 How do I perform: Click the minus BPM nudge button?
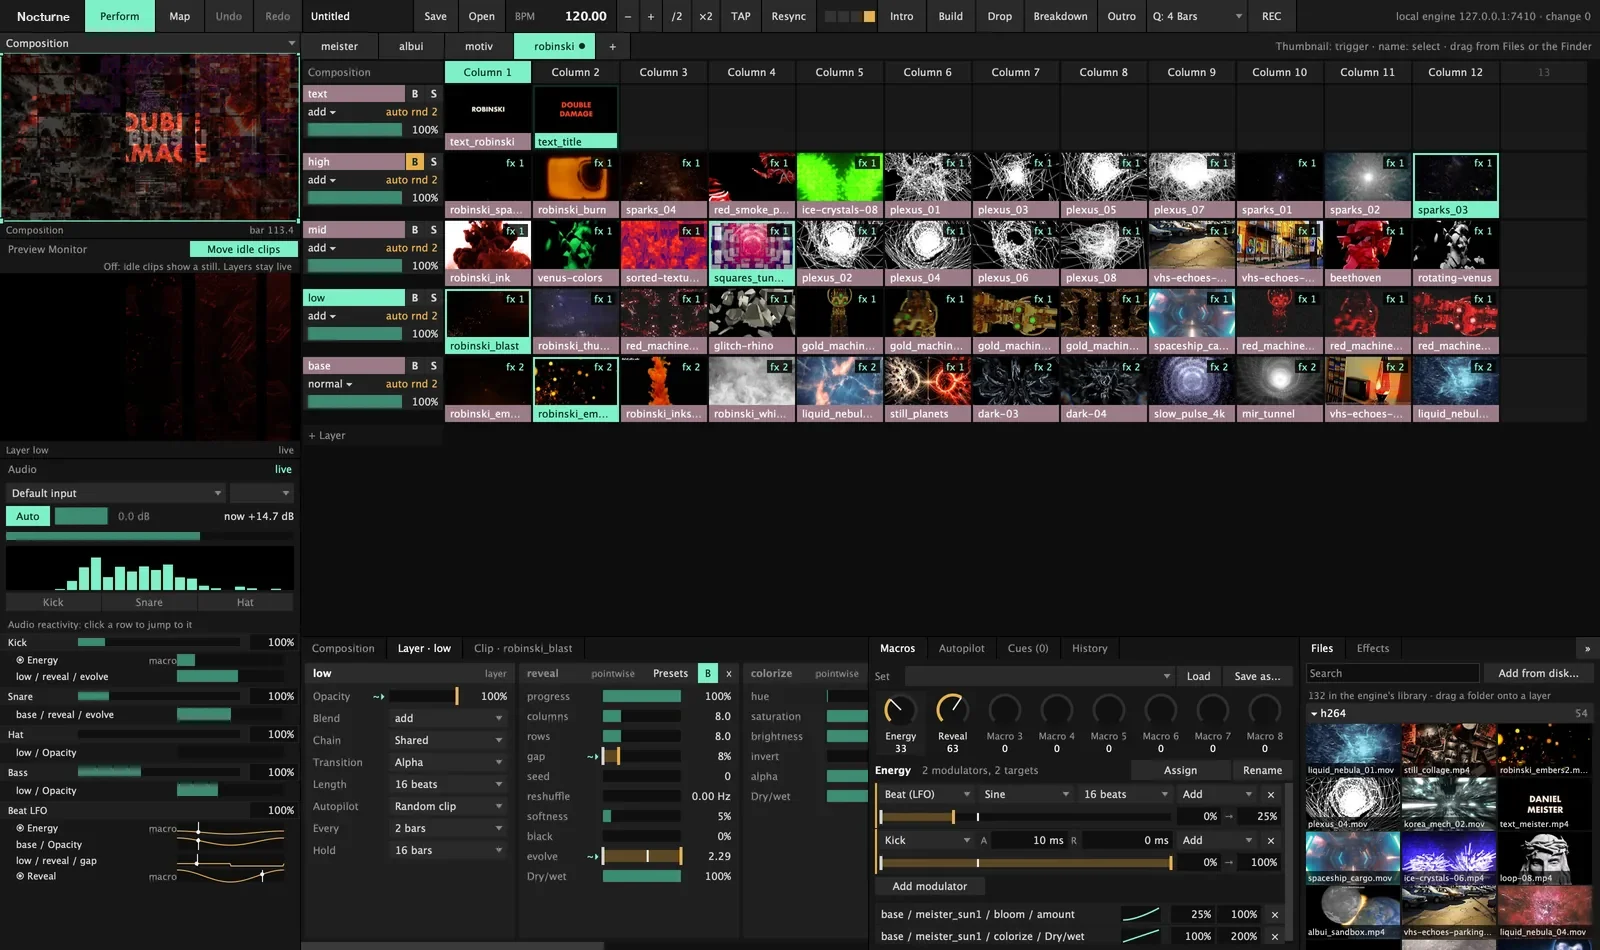point(628,16)
